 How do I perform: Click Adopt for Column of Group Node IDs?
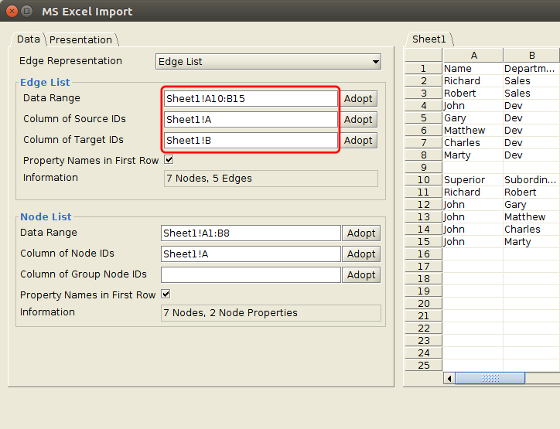pos(361,275)
